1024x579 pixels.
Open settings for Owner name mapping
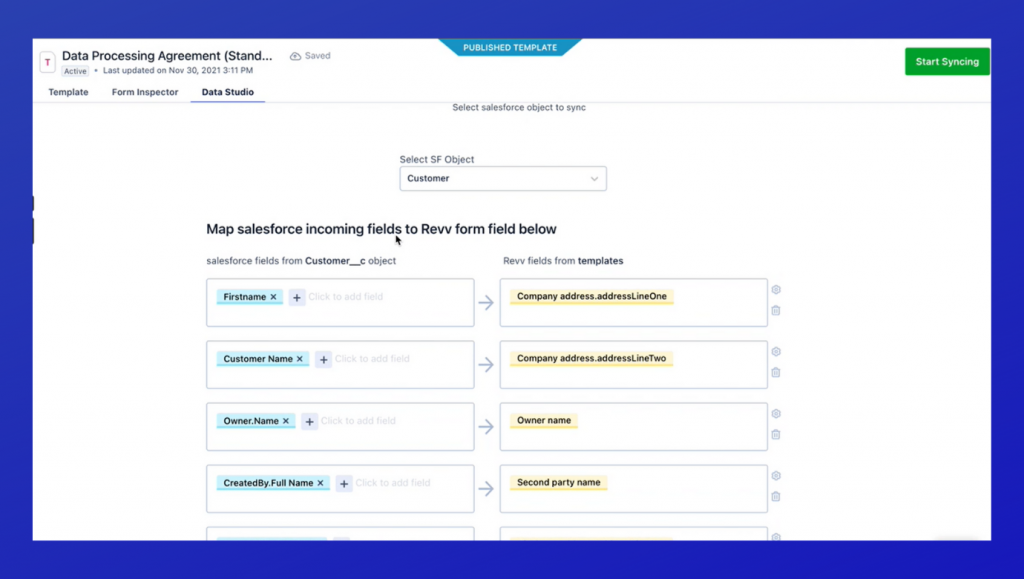click(x=776, y=414)
